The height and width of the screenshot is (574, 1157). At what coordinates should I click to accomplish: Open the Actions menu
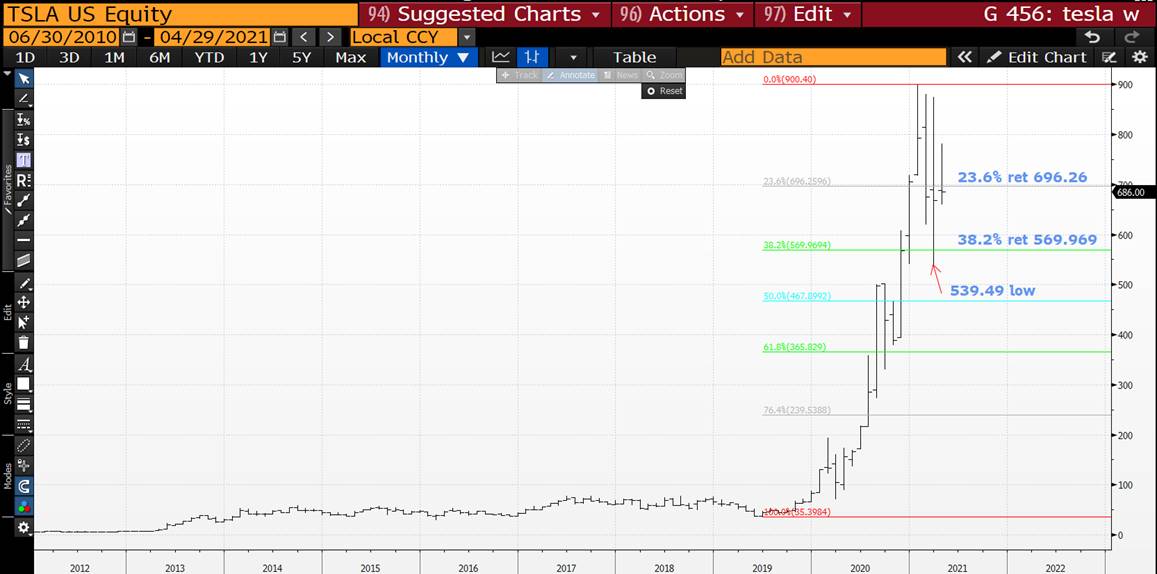click(681, 14)
